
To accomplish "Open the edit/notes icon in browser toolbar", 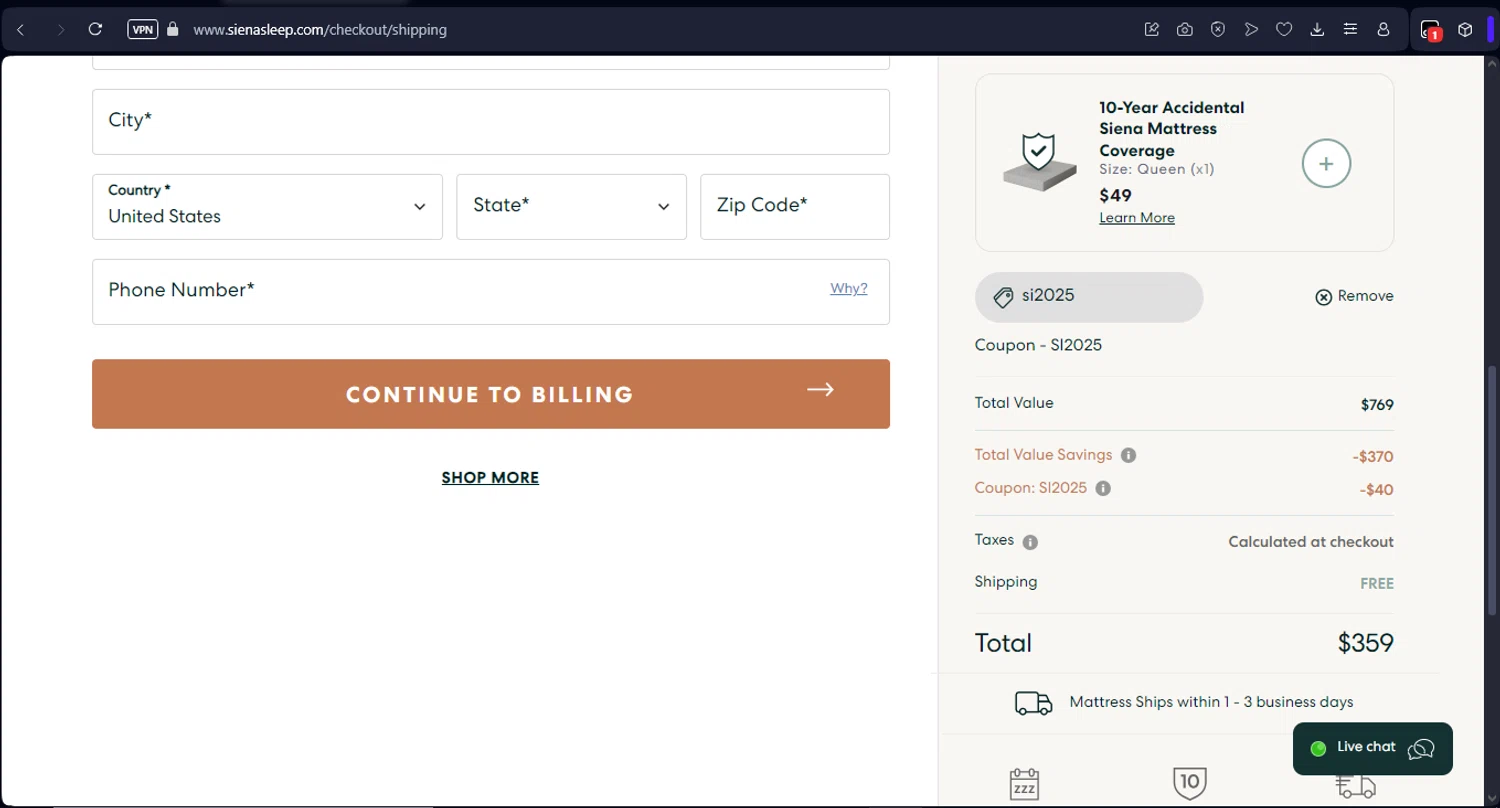I will [1152, 29].
